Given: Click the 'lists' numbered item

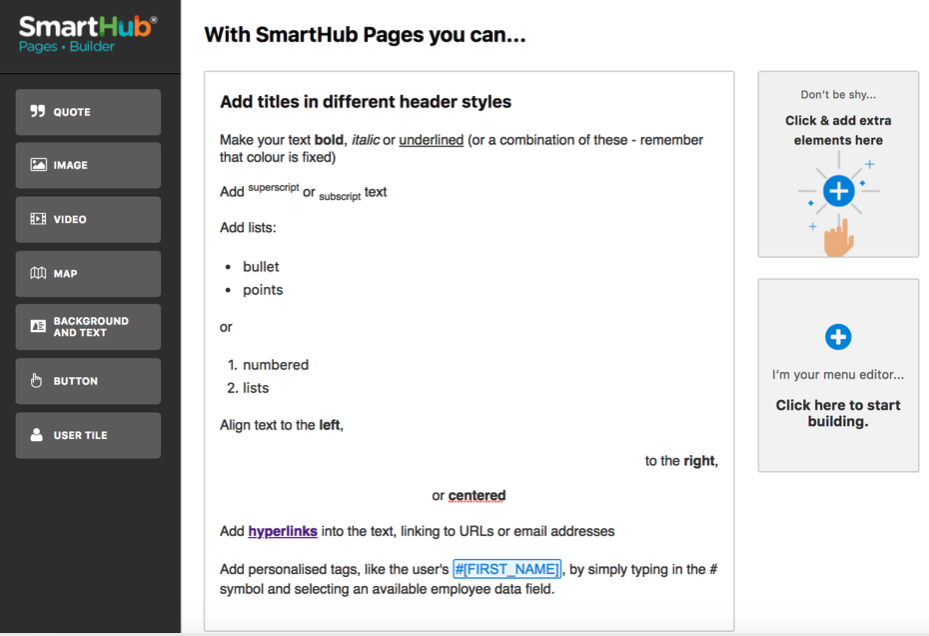Looking at the screenshot, I should (256, 388).
